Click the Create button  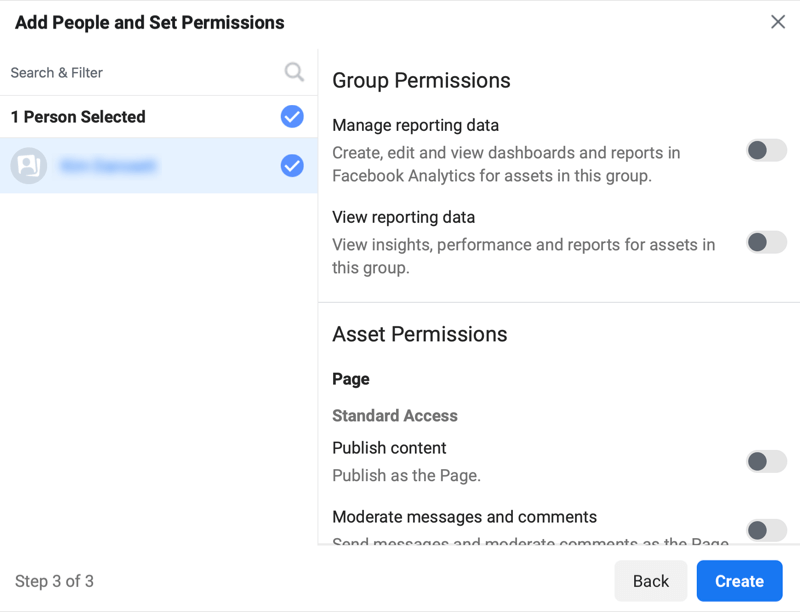[739, 581]
